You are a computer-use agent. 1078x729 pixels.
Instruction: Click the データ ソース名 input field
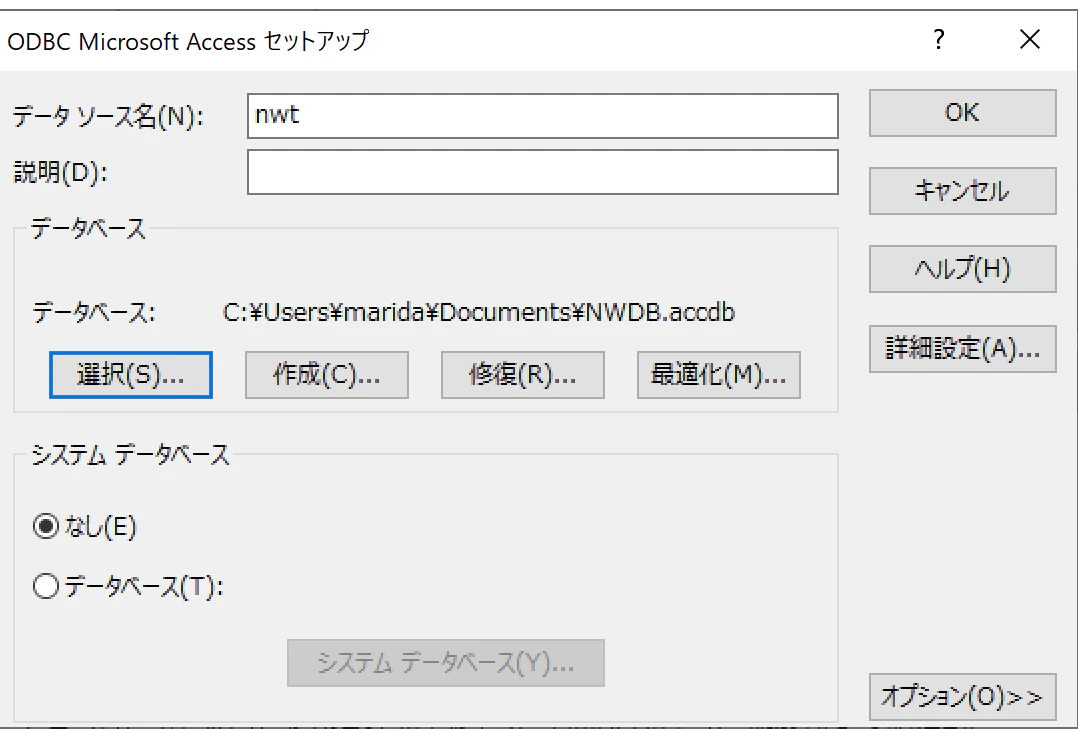(542, 116)
